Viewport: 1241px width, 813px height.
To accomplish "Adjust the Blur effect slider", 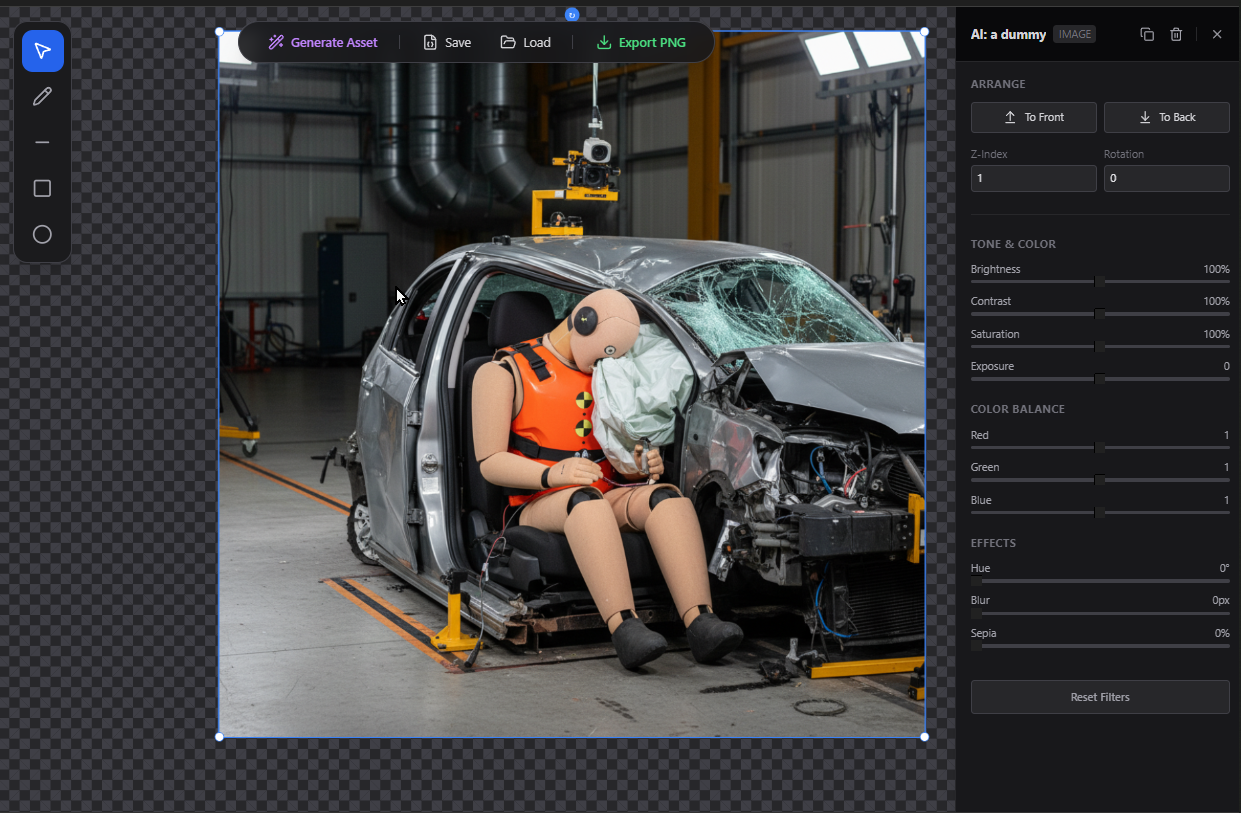I will pos(1100,613).
